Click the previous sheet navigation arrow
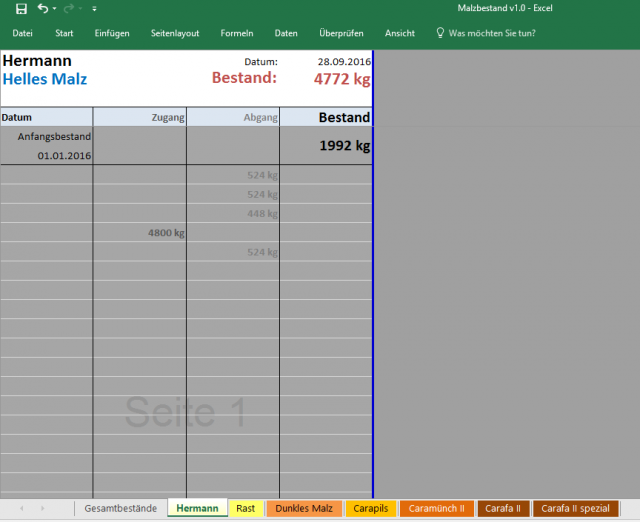640x522 pixels. 22,509
